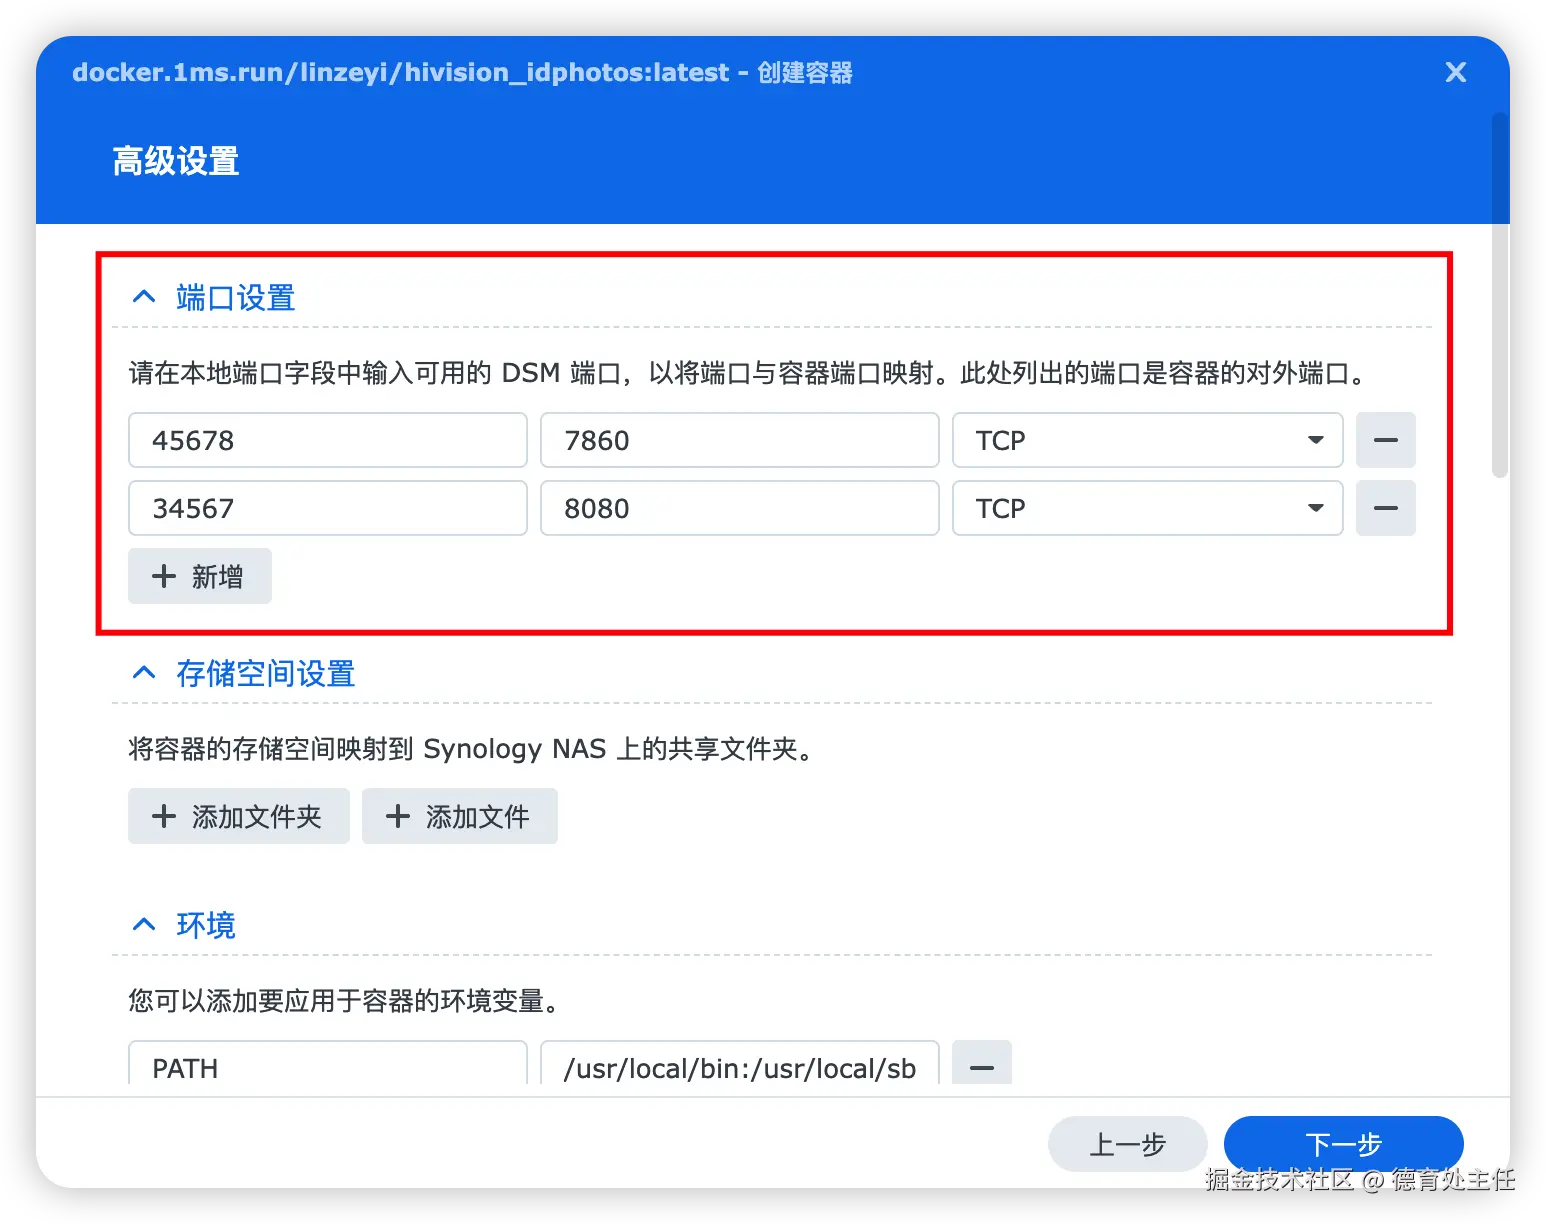Collapse the 存储空间设置 section
Viewport: 1546px width, 1224px height.
click(x=144, y=673)
